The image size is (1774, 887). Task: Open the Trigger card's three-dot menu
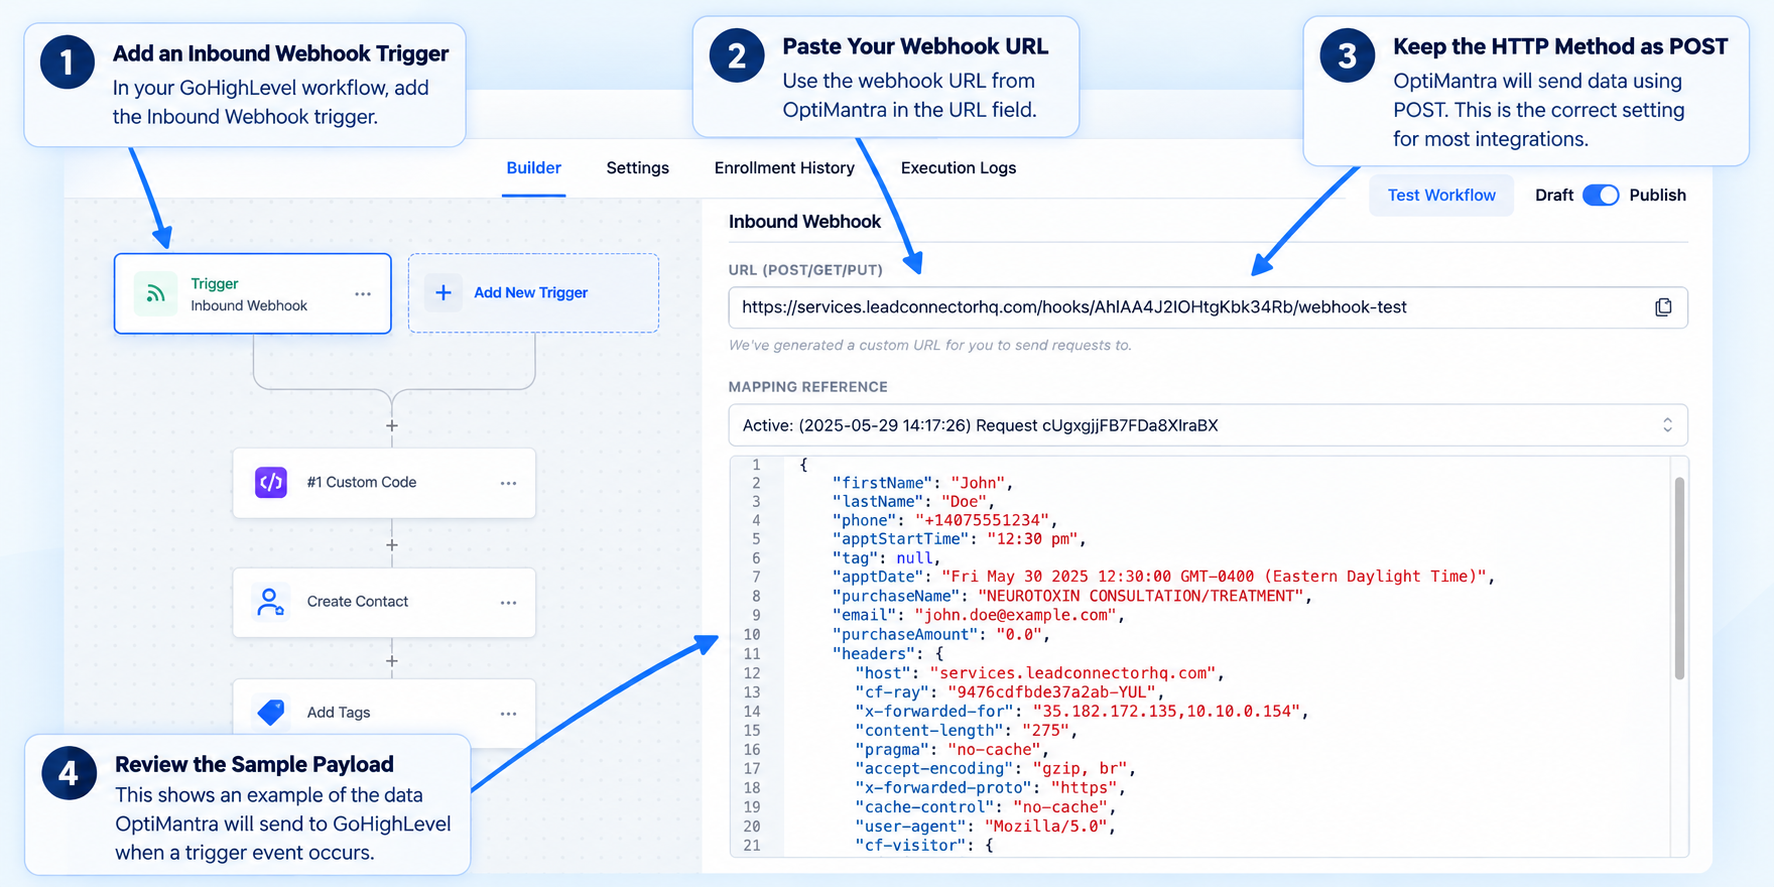click(x=363, y=294)
